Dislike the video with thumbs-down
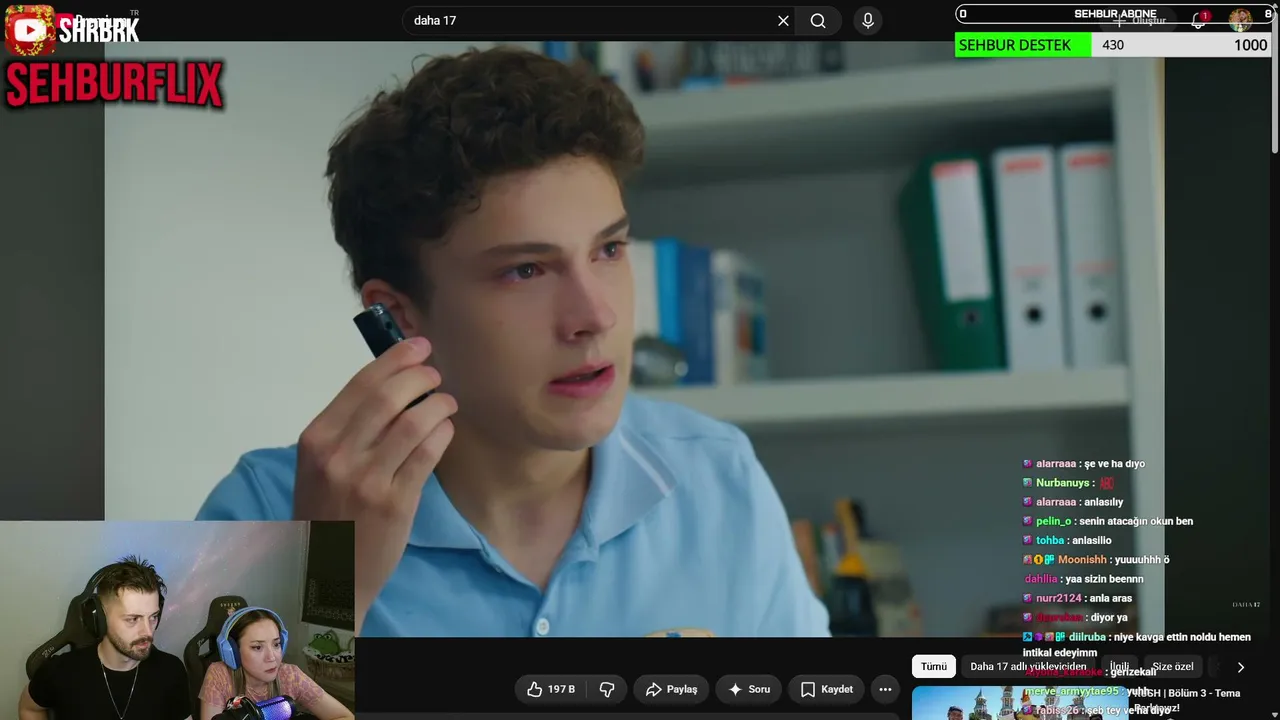 pos(606,689)
